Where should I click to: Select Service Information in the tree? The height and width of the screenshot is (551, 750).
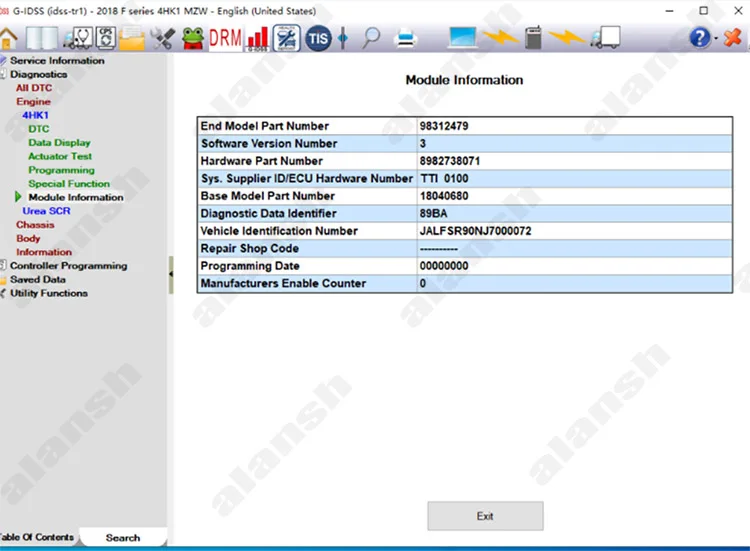click(57, 61)
